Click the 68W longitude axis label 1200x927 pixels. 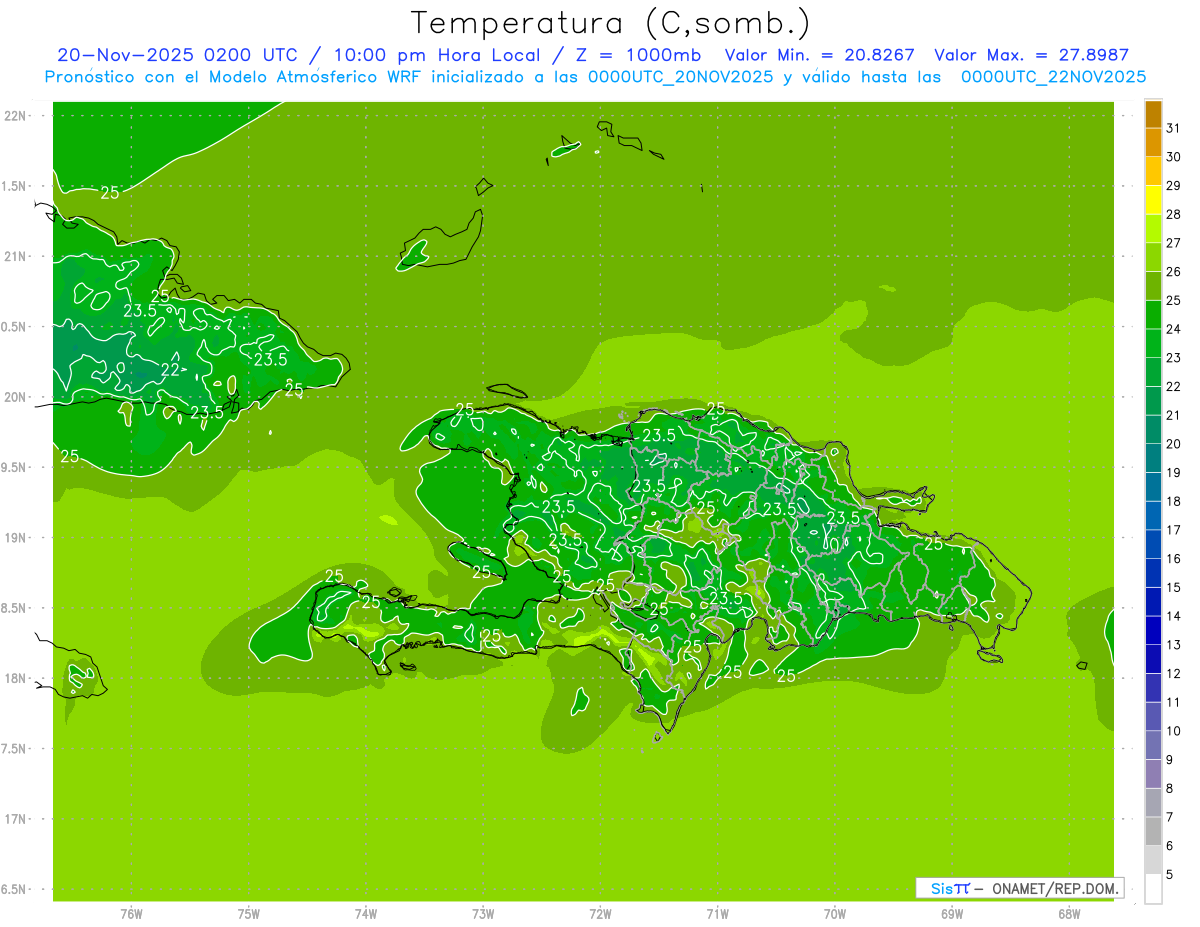[x=1069, y=913]
